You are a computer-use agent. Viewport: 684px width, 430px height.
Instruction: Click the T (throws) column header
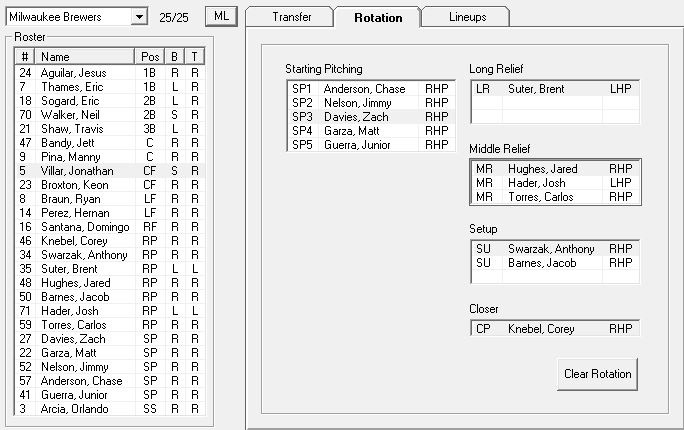point(195,57)
